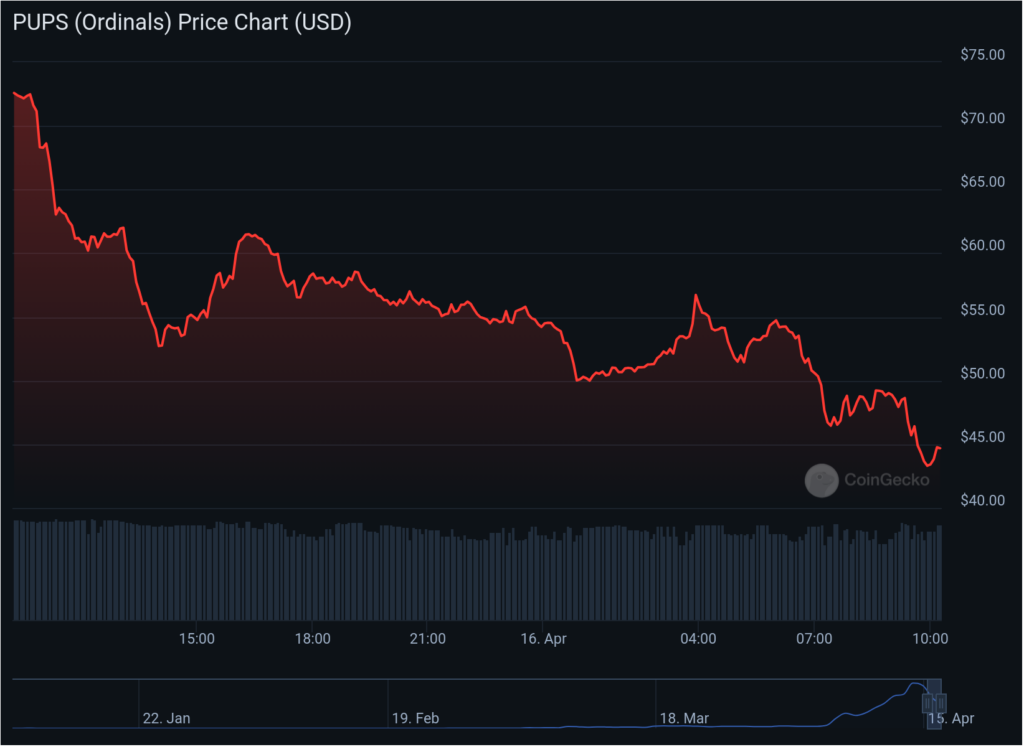
Task: Click the $50.00 price axis label
Action: 982,373
